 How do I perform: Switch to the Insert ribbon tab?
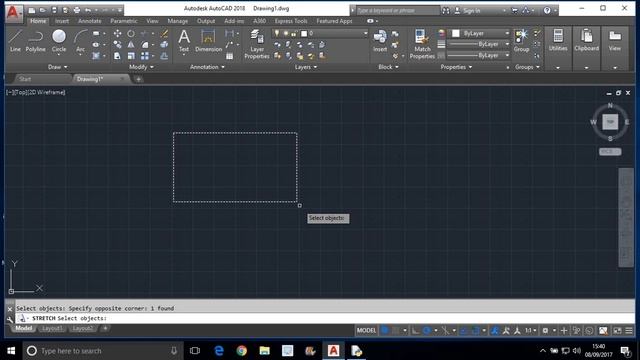pyautogui.click(x=62, y=21)
